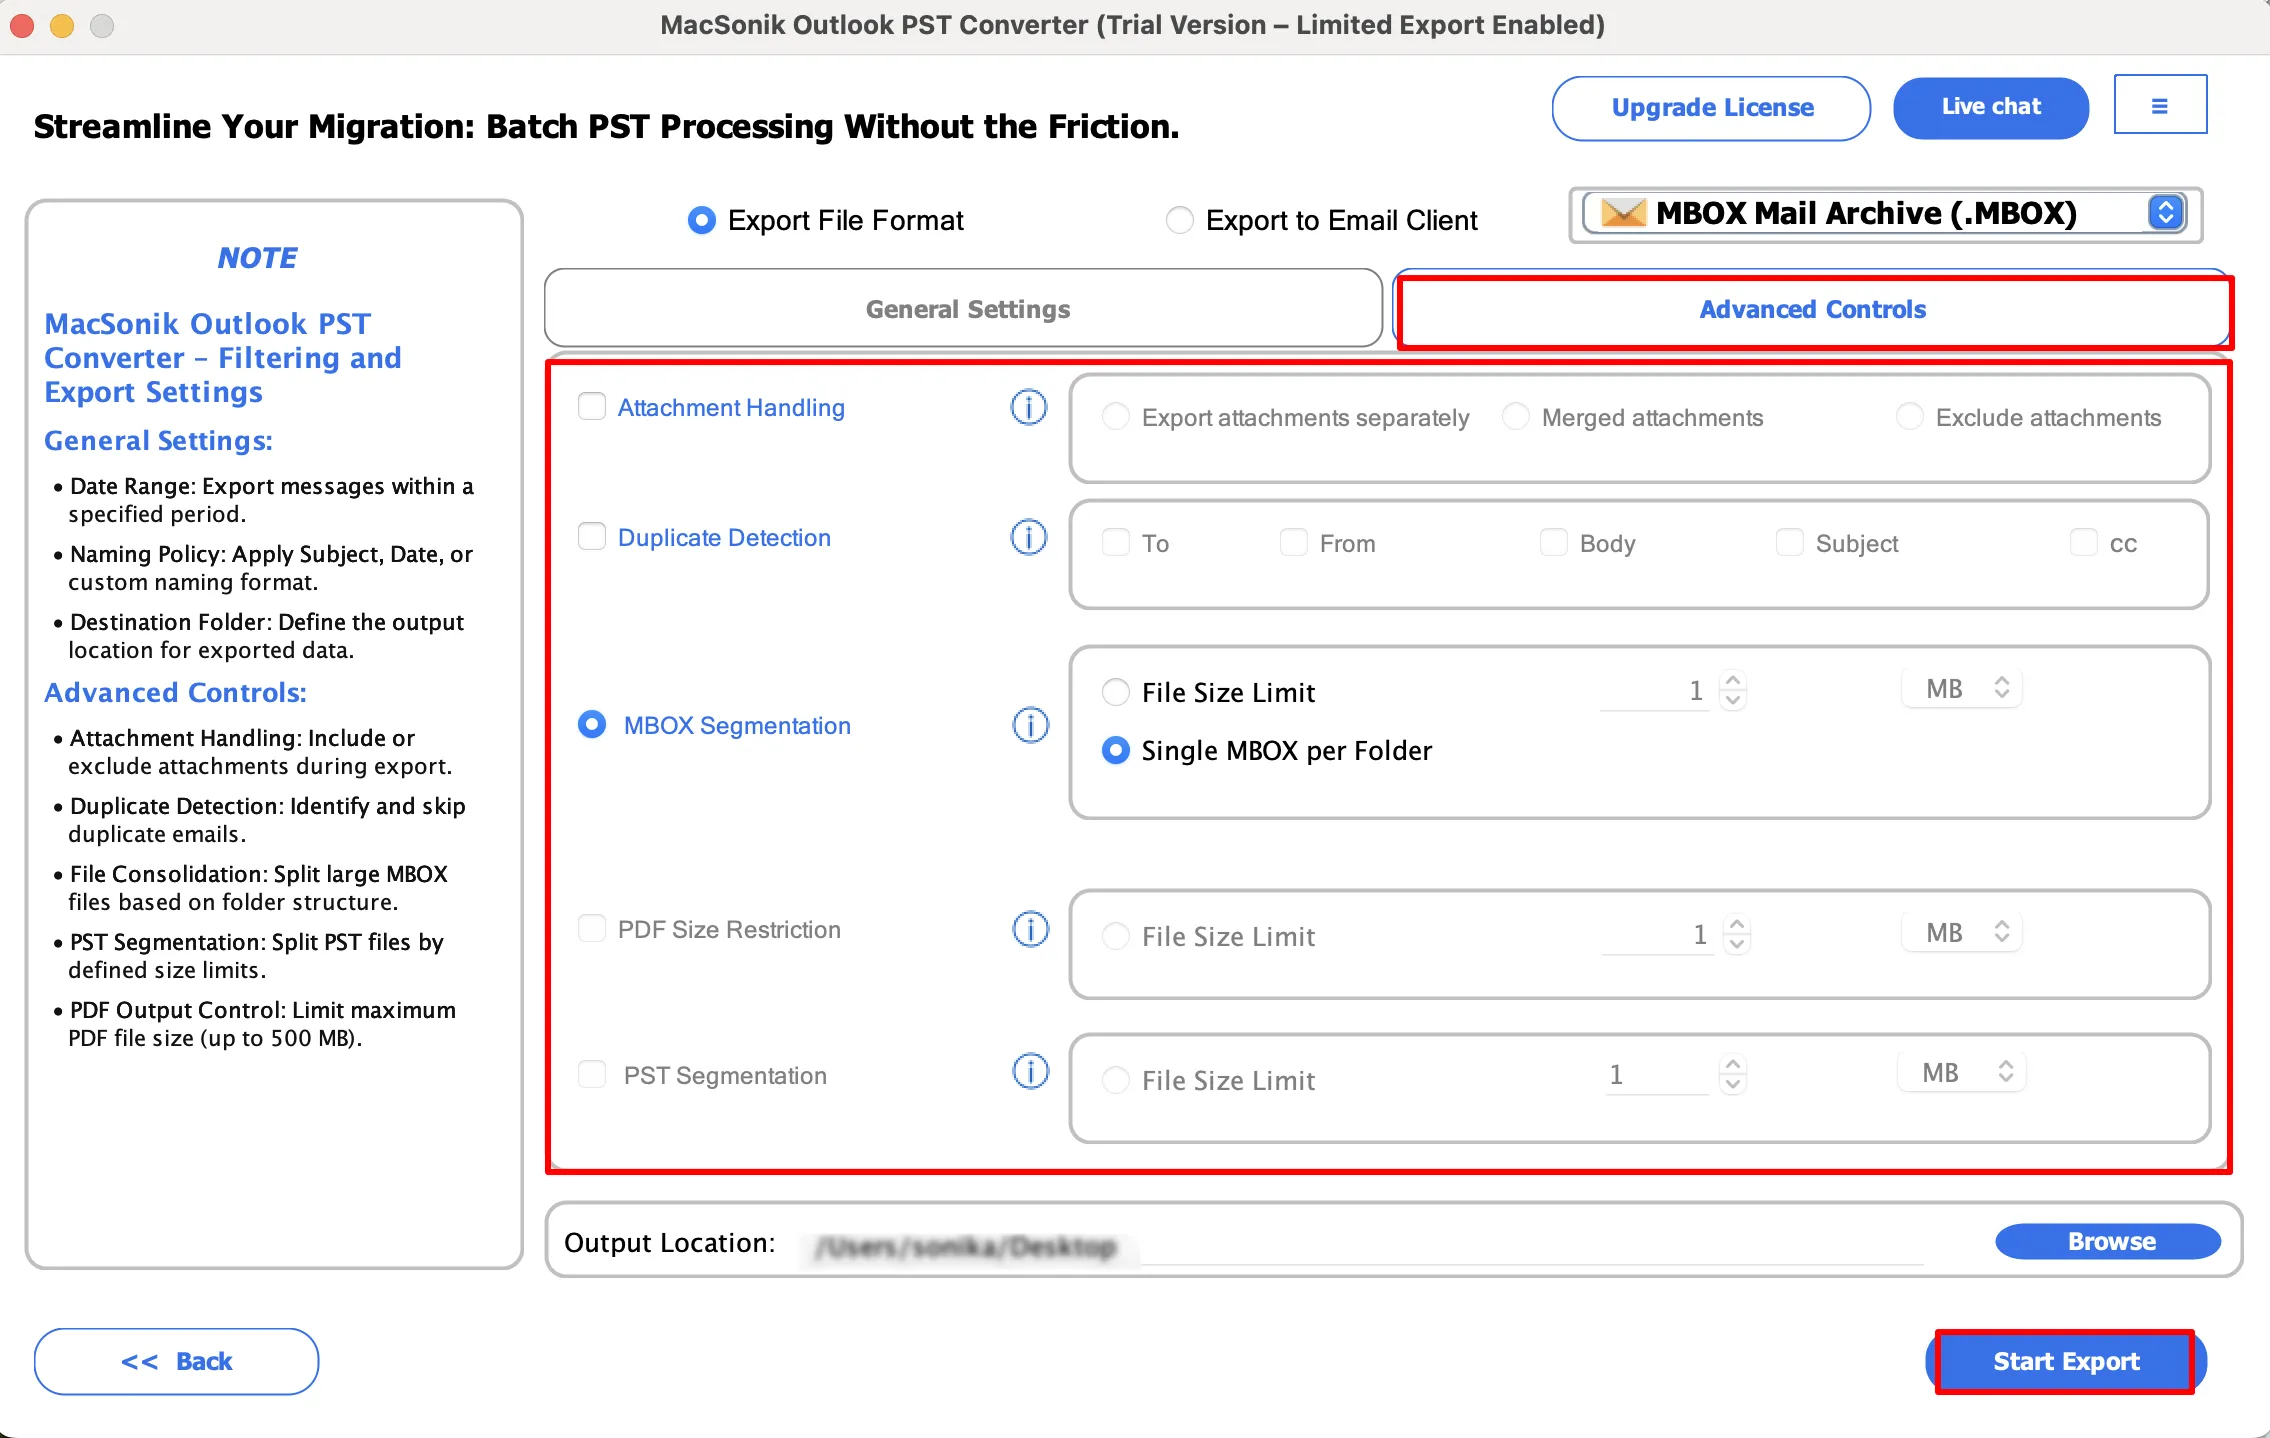
Task: Open info icon for MBOX Segmentation
Action: pos(1030,725)
